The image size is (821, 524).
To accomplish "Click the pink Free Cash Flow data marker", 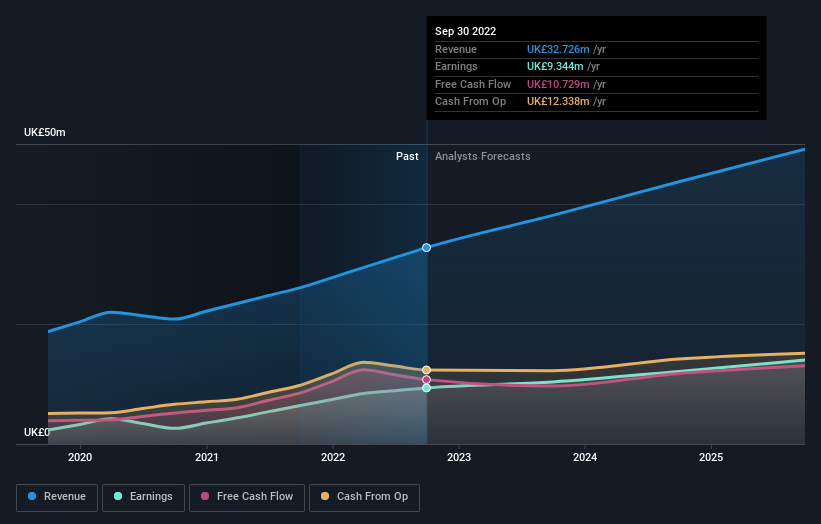I will (427, 380).
